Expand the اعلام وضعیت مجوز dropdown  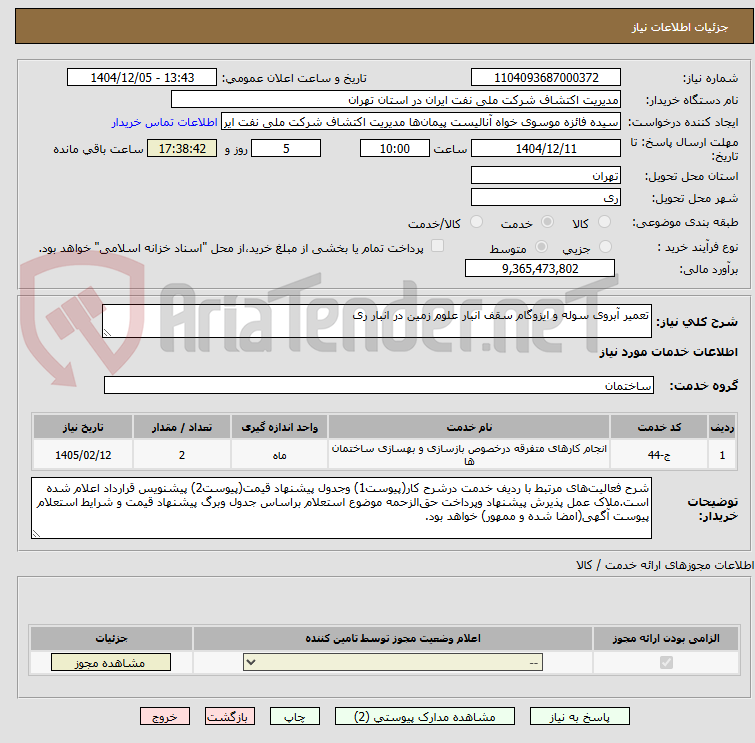393,663
